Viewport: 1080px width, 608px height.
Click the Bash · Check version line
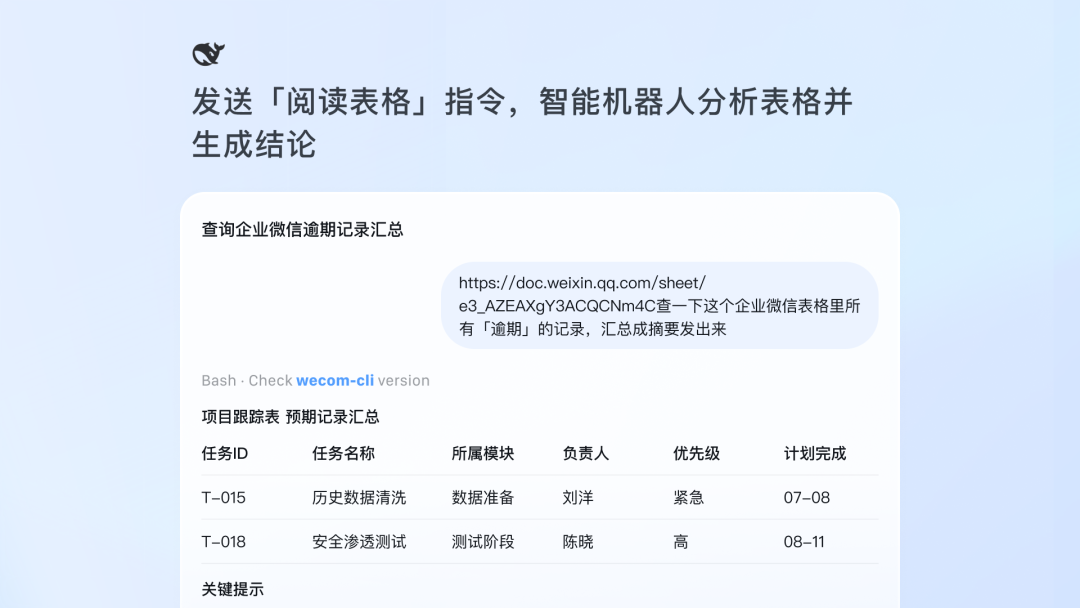tap(315, 381)
